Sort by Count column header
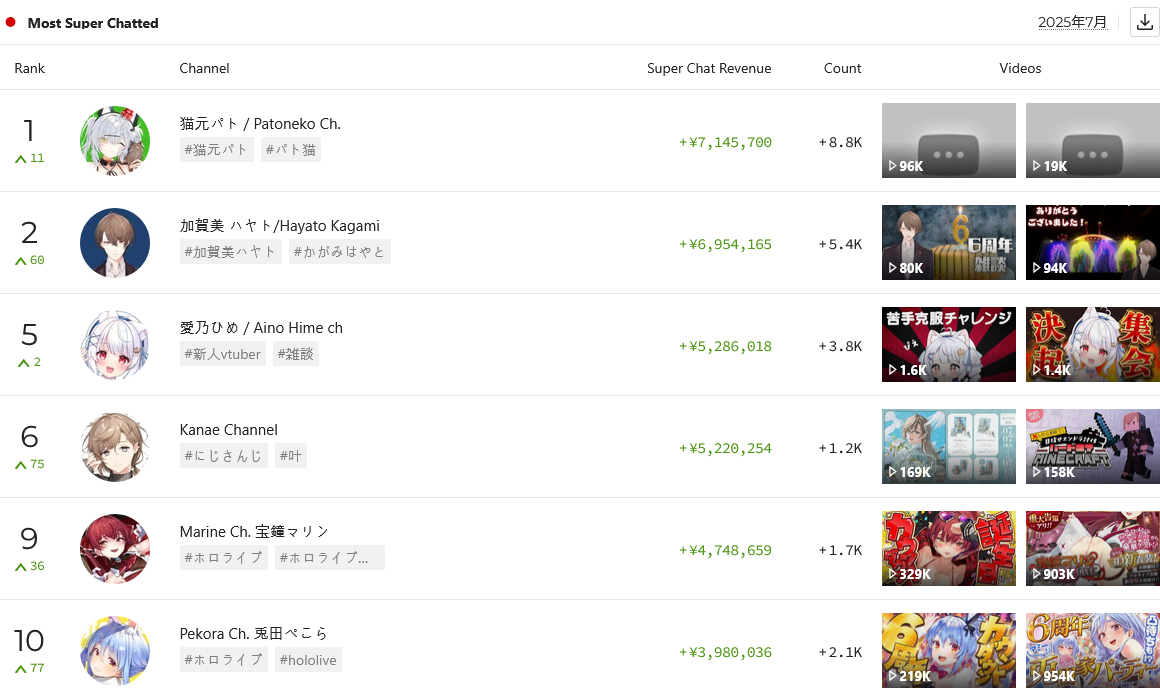Viewport: 1160px width, 697px height. [842, 68]
